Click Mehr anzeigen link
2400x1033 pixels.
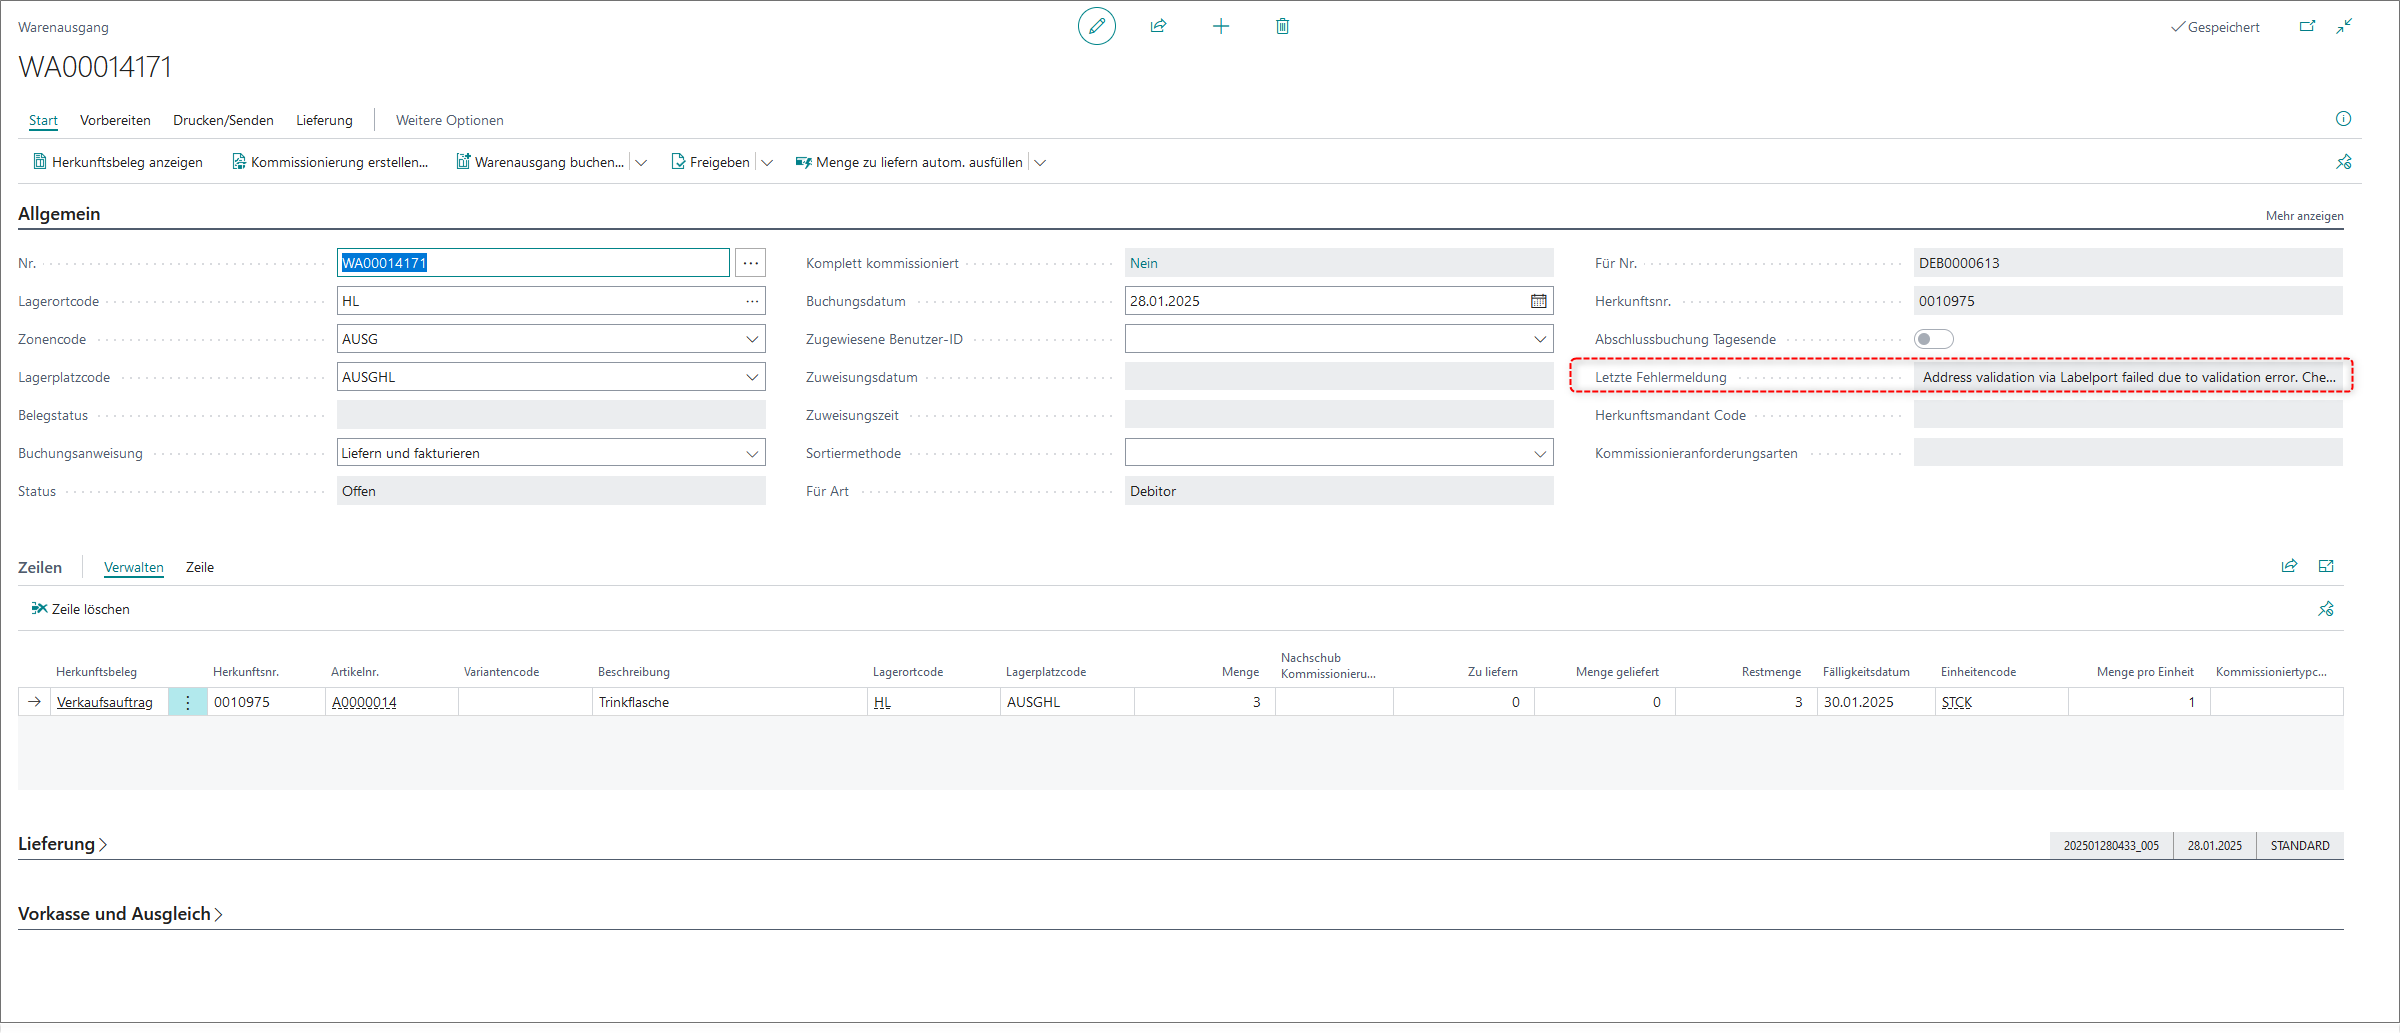pyautogui.click(x=2304, y=216)
